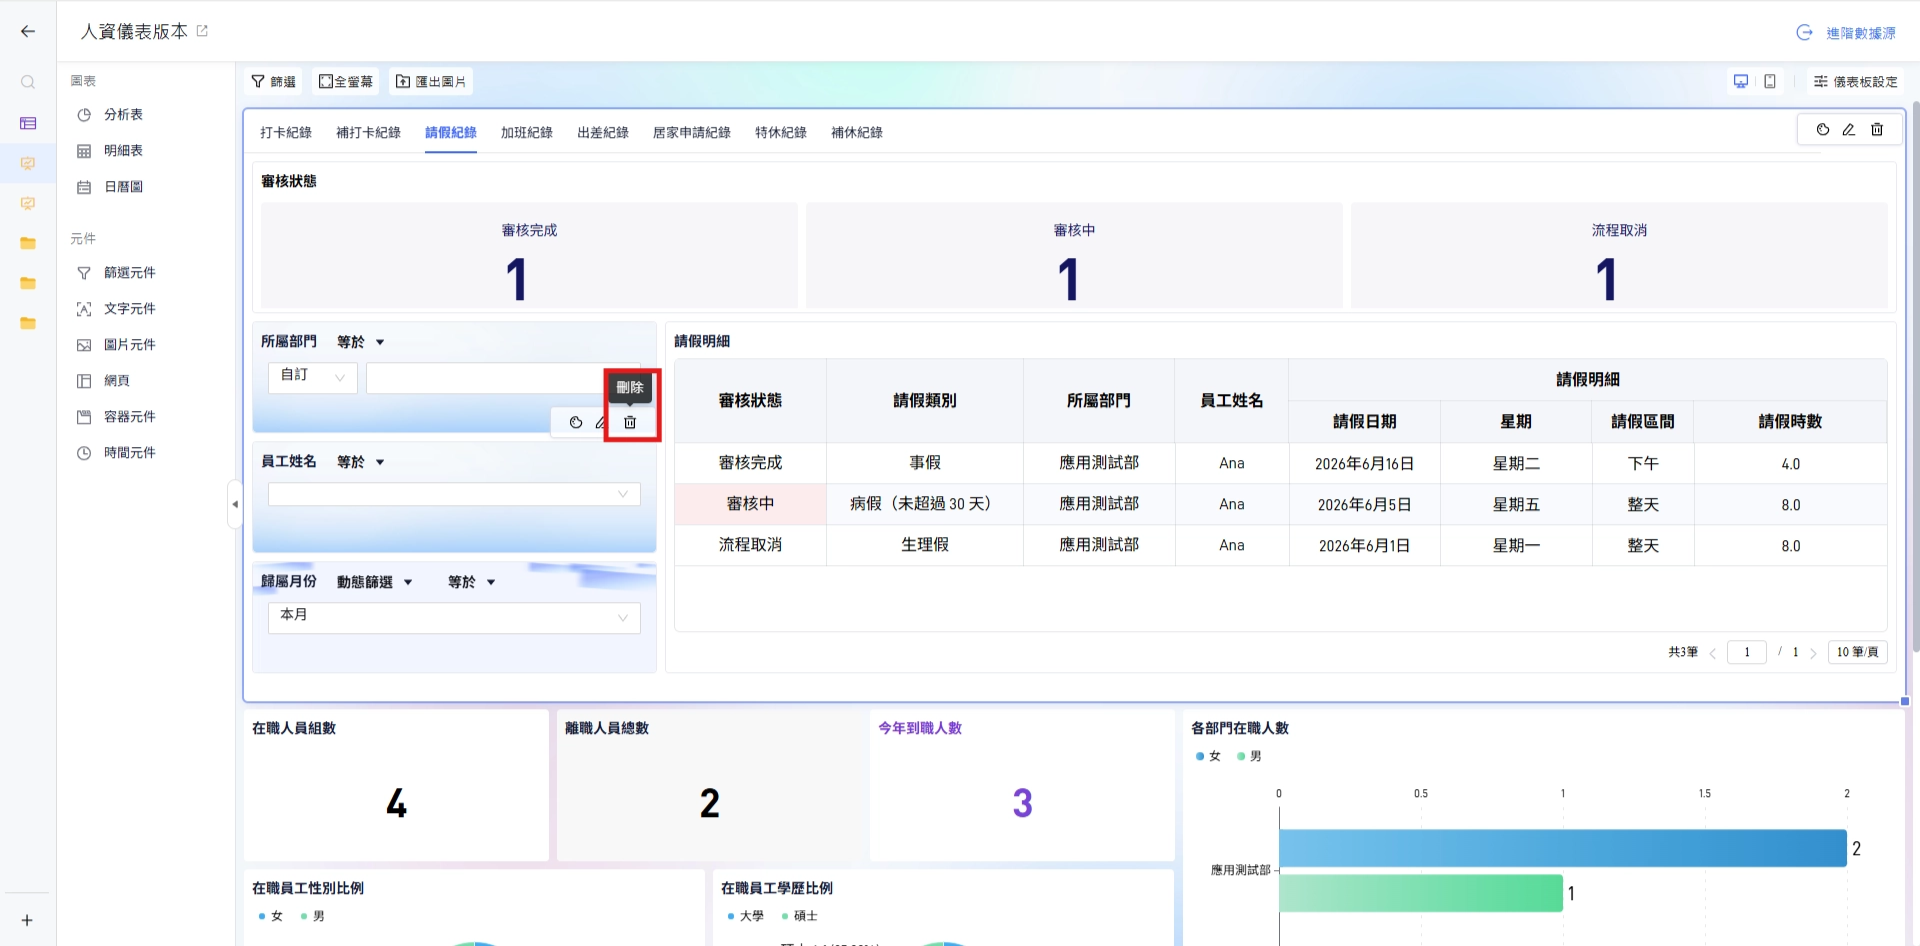Click the green bar for 應用測試部

[x=1421, y=893]
